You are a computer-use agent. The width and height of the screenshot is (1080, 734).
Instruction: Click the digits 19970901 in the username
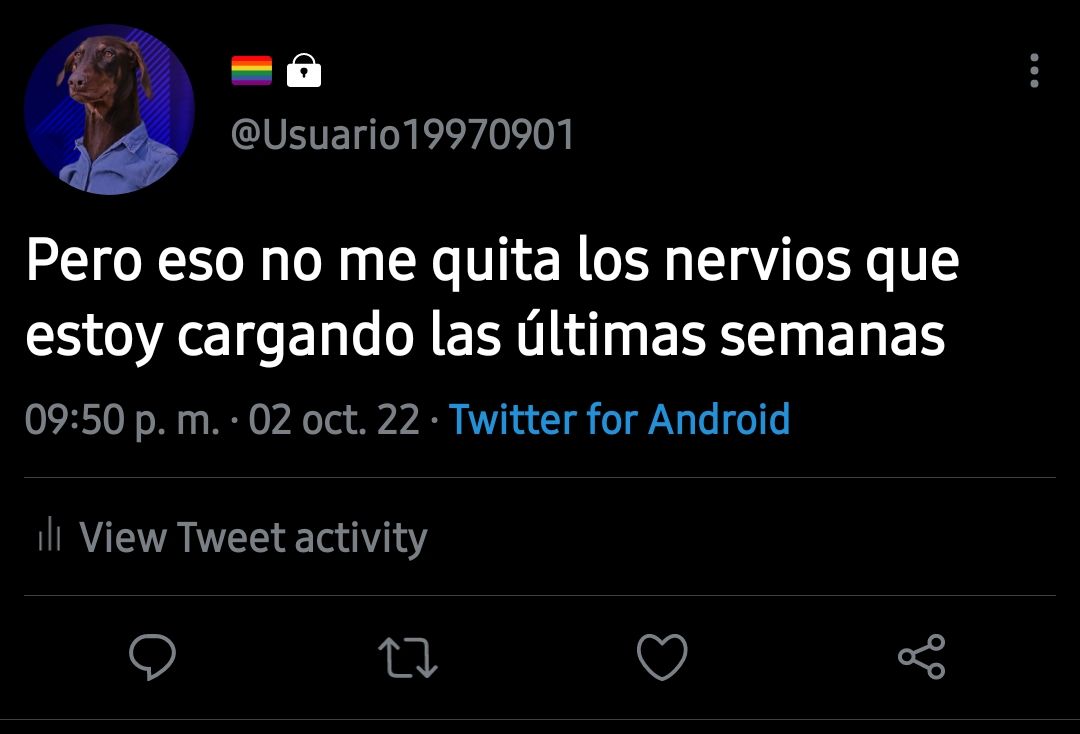(488, 134)
